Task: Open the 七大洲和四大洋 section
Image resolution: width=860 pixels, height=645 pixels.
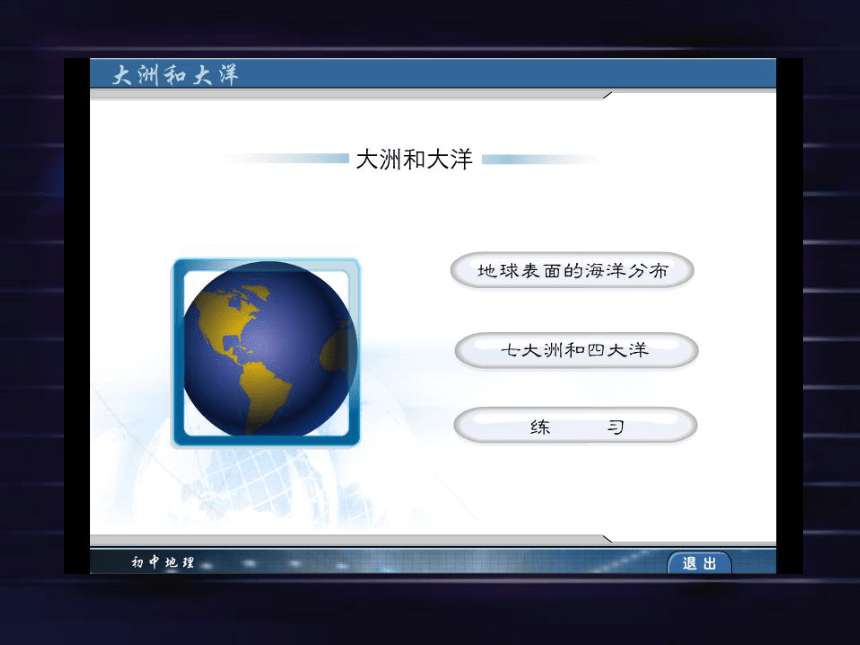Action: click(x=576, y=350)
